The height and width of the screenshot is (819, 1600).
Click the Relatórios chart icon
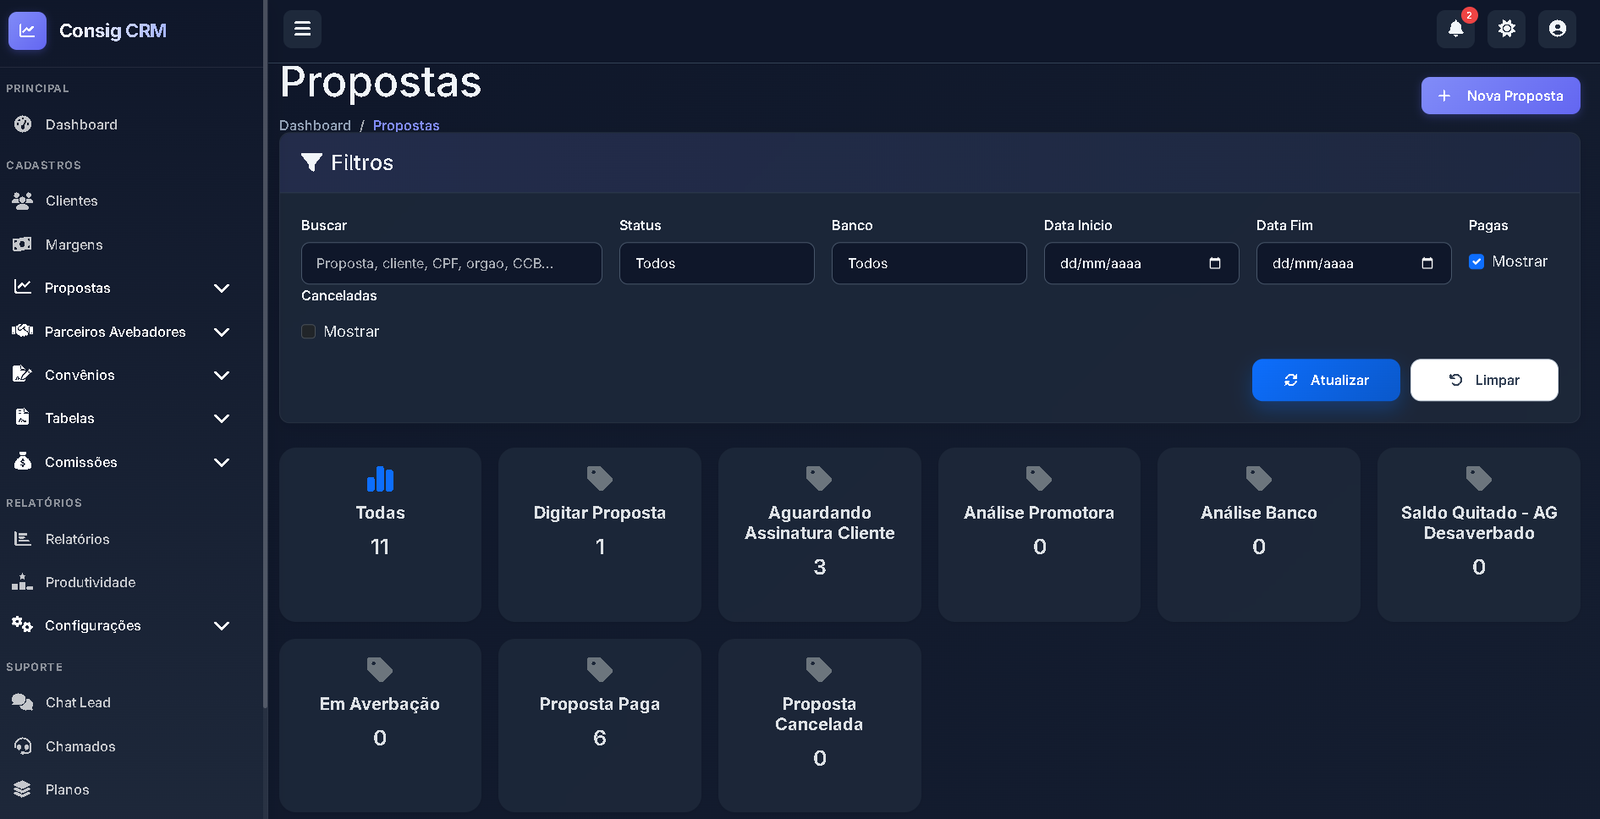click(22, 538)
